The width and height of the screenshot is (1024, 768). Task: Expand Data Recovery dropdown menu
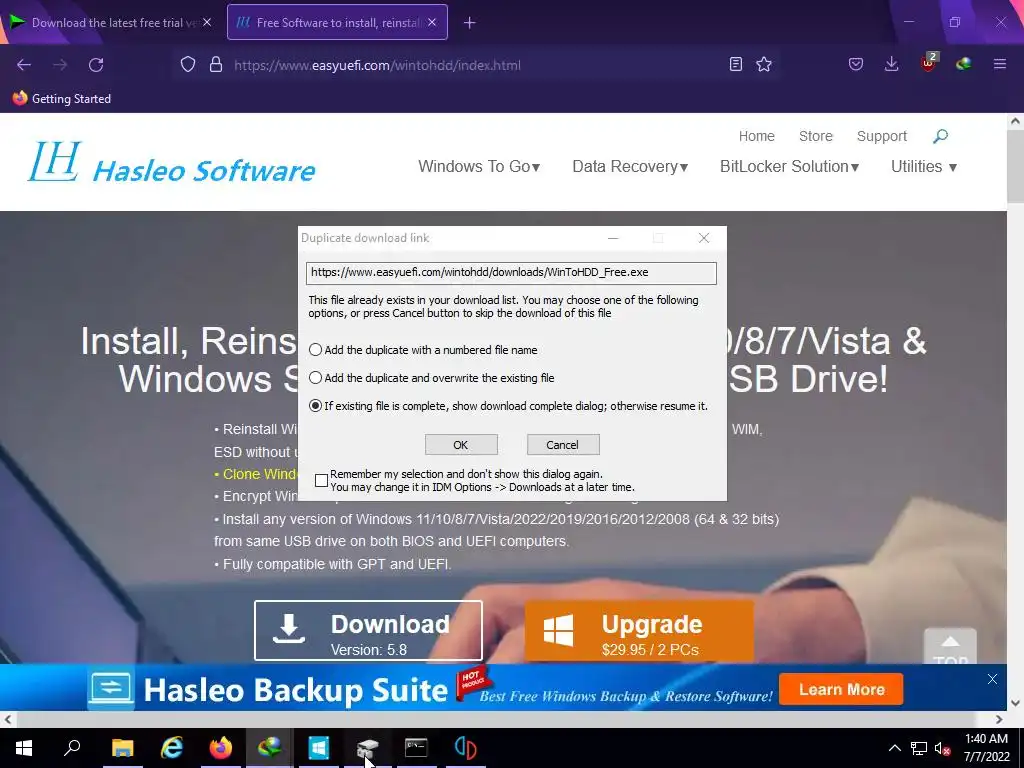630,167
